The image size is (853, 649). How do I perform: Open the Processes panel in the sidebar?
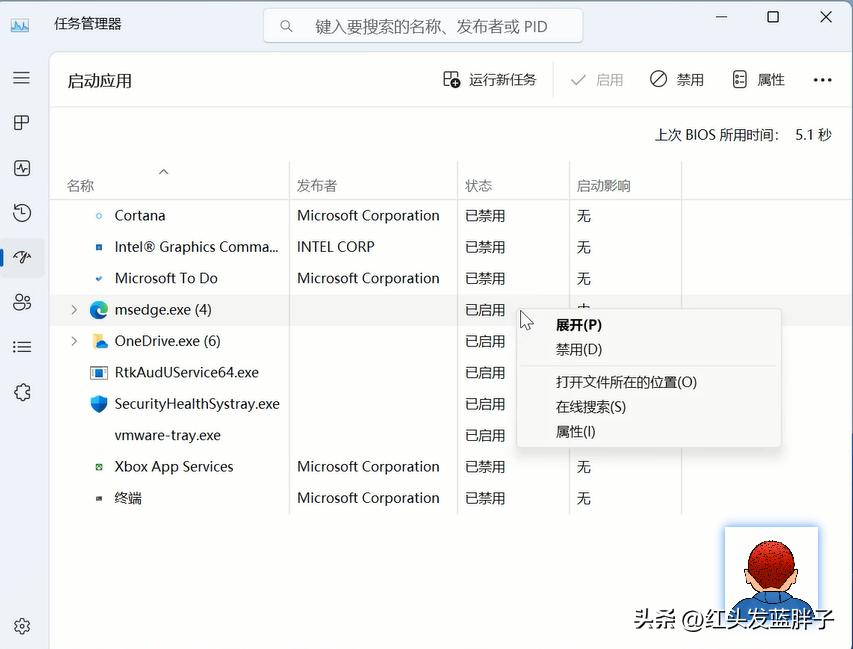tap(22, 122)
